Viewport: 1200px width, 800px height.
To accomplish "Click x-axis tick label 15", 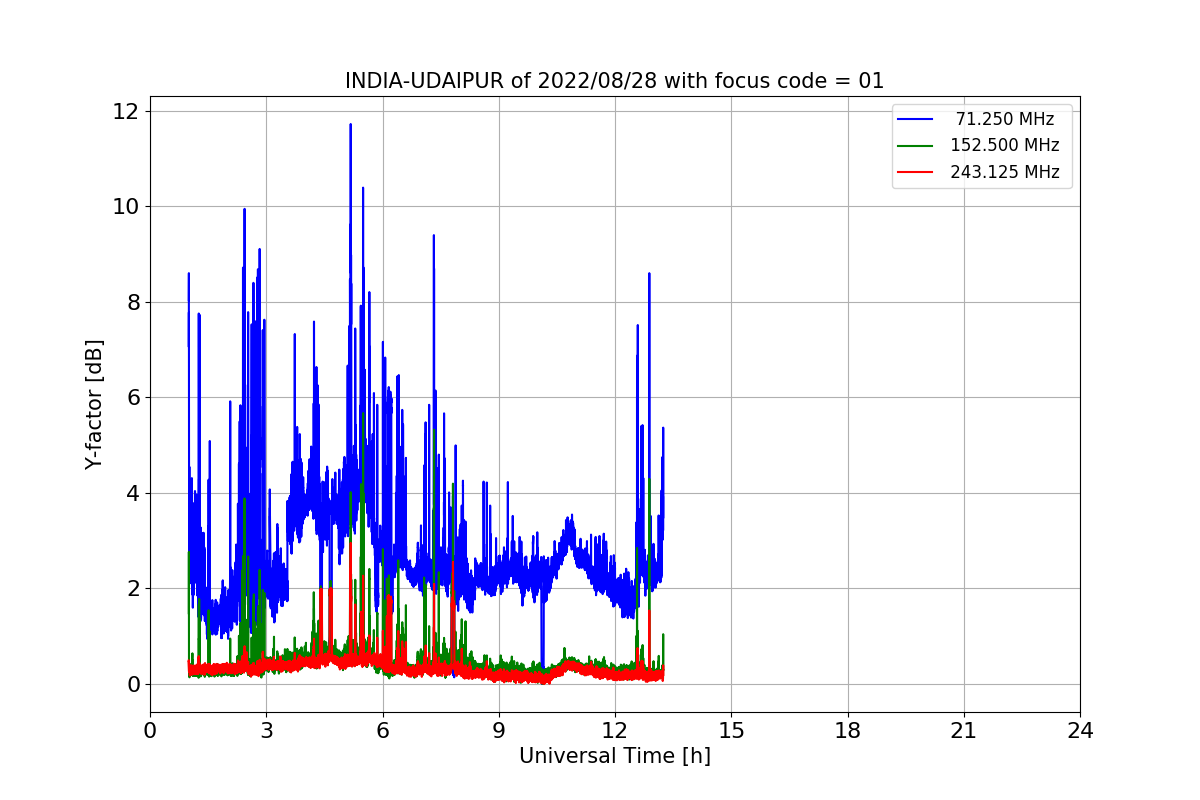I will [731, 731].
